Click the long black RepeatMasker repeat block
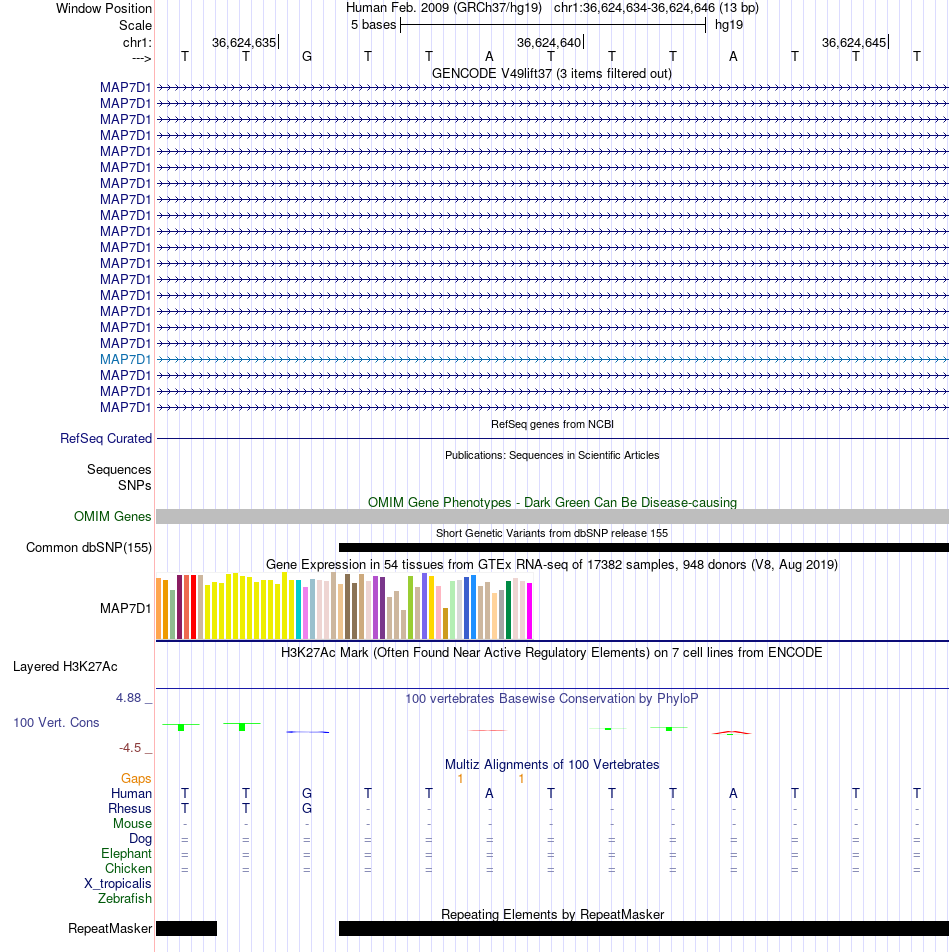950x952 pixels. click(x=643, y=928)
